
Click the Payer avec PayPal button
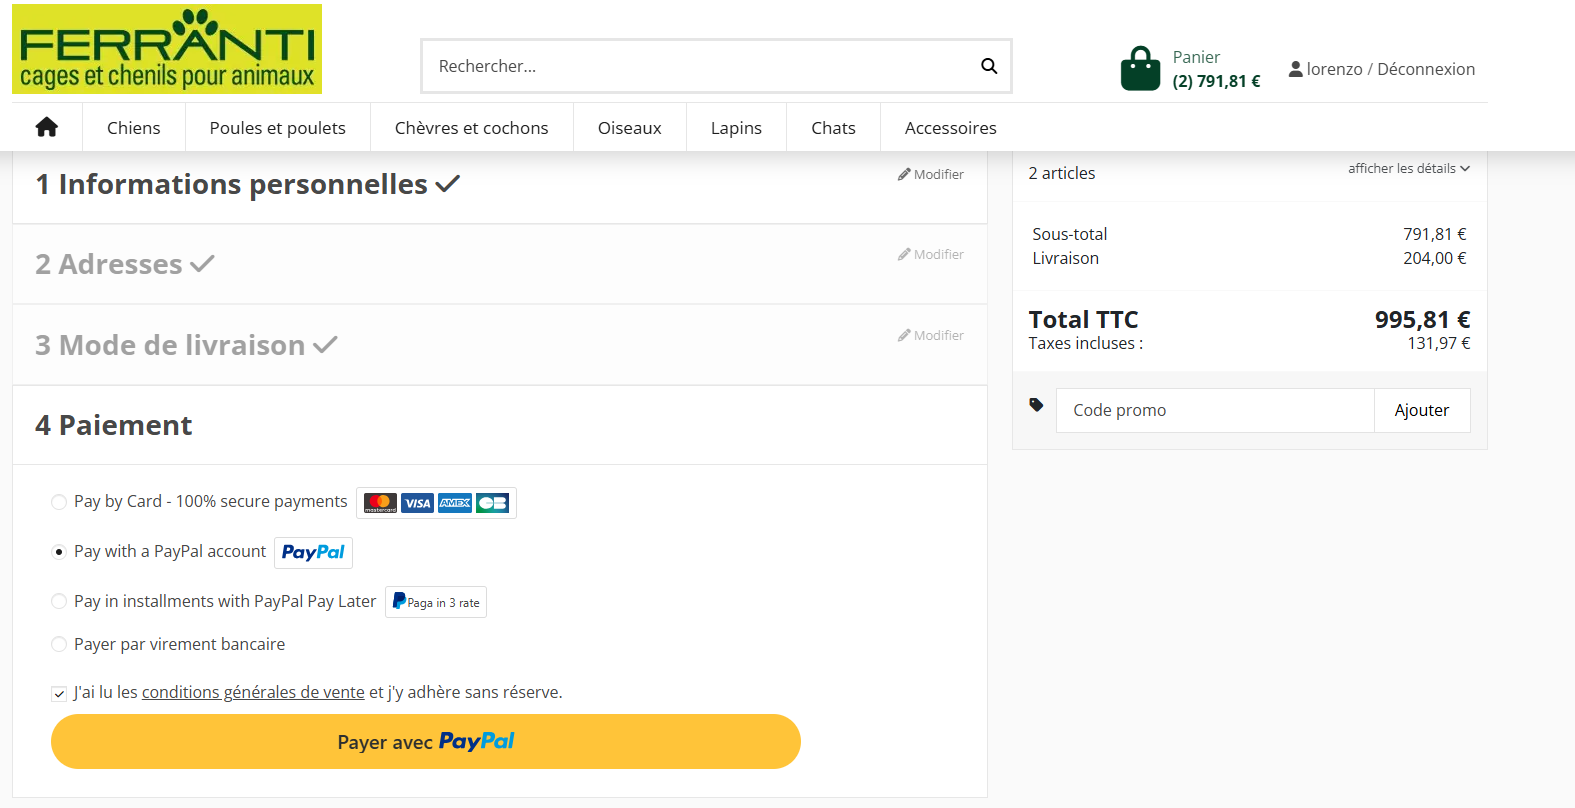click(426, 742)
